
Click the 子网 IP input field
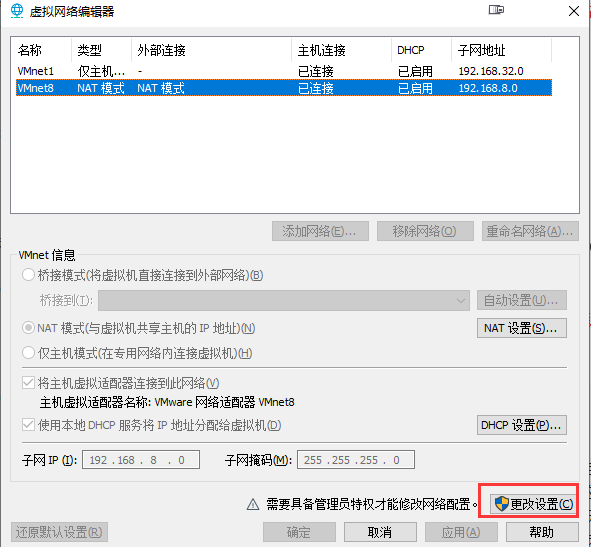[x=141, y=460]
